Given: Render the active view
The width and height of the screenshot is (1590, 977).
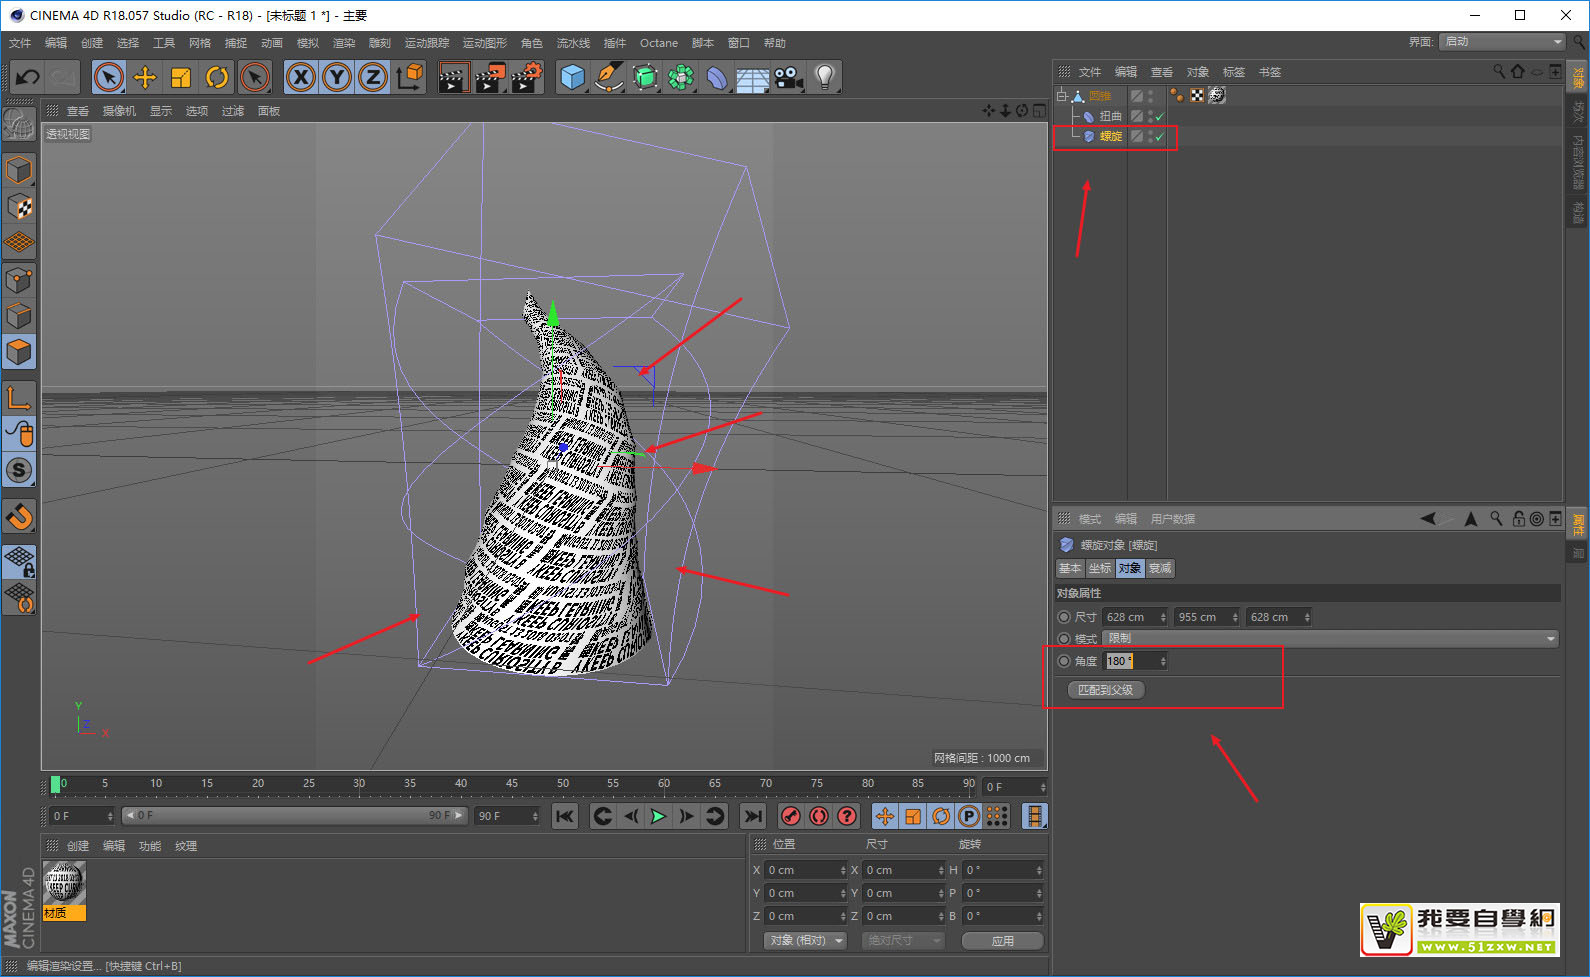Looking at the screenshot, I should [453, 77].
